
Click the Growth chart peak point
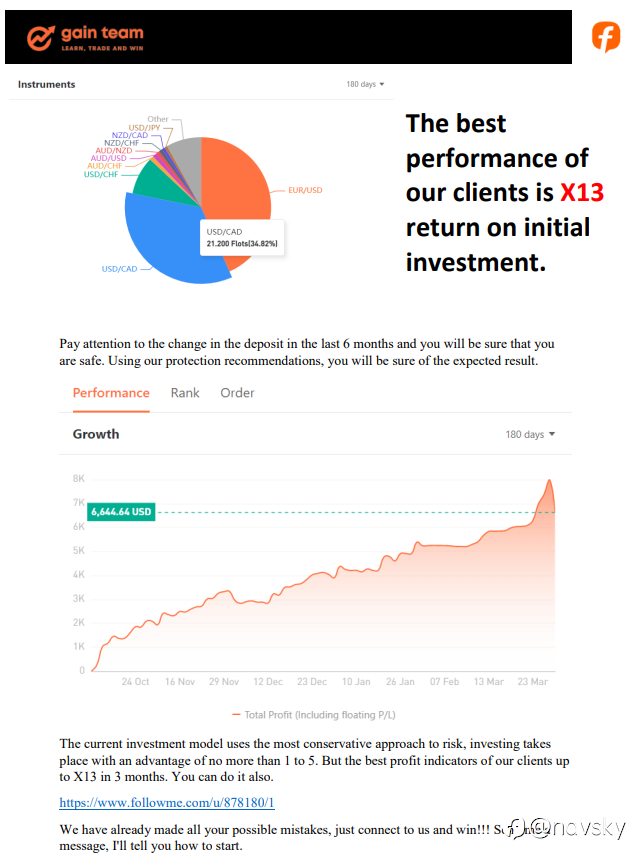[548, 481]
